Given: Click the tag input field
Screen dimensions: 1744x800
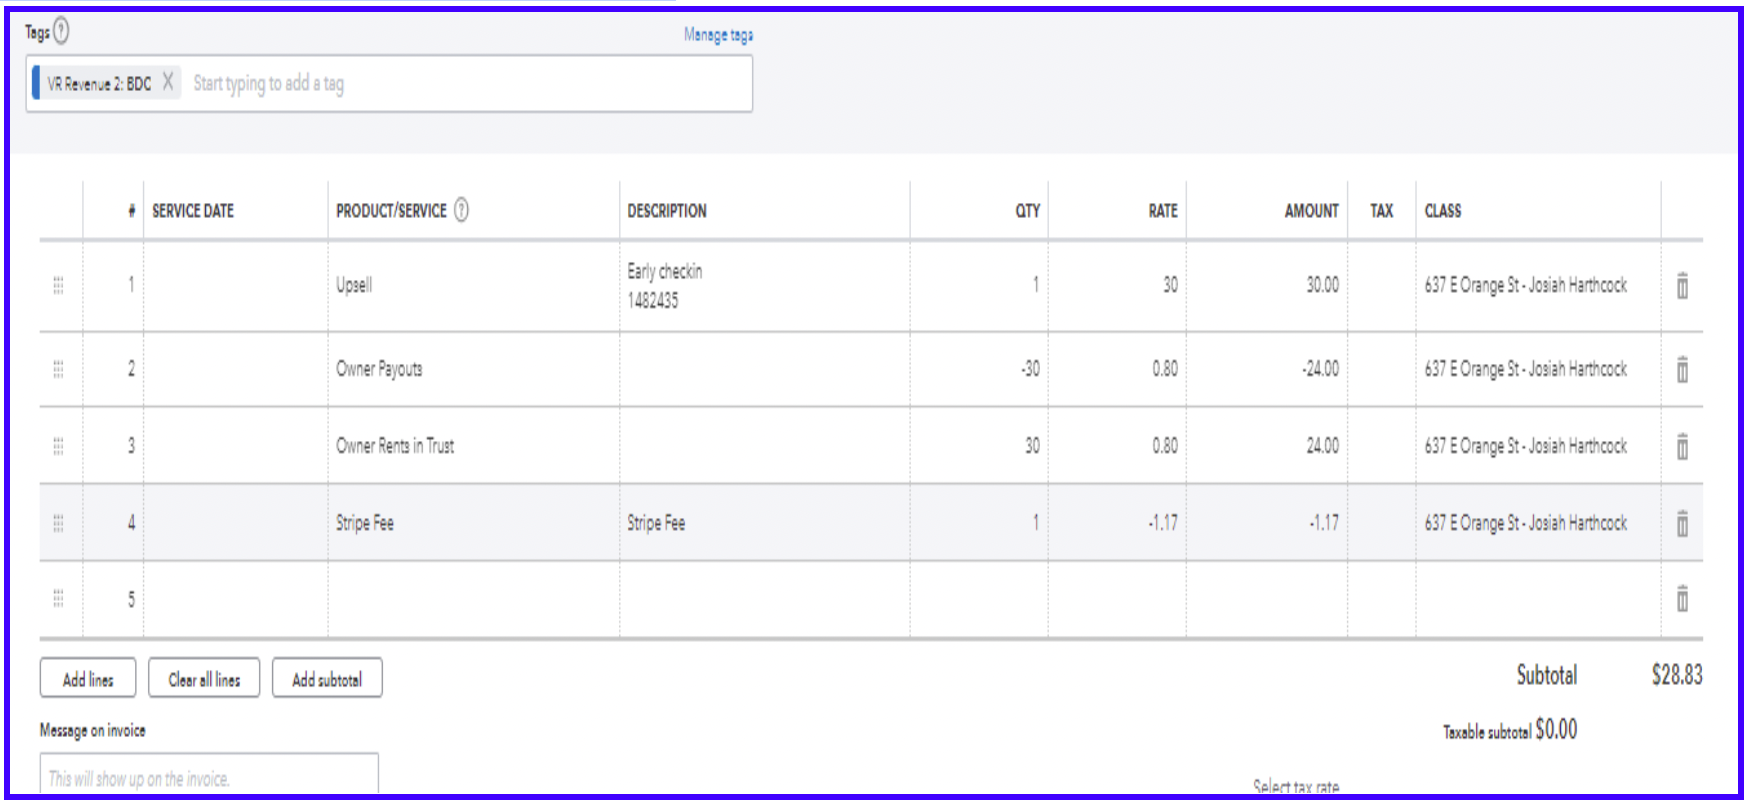Looking at the screenshot, I should [x=460, y=84].
